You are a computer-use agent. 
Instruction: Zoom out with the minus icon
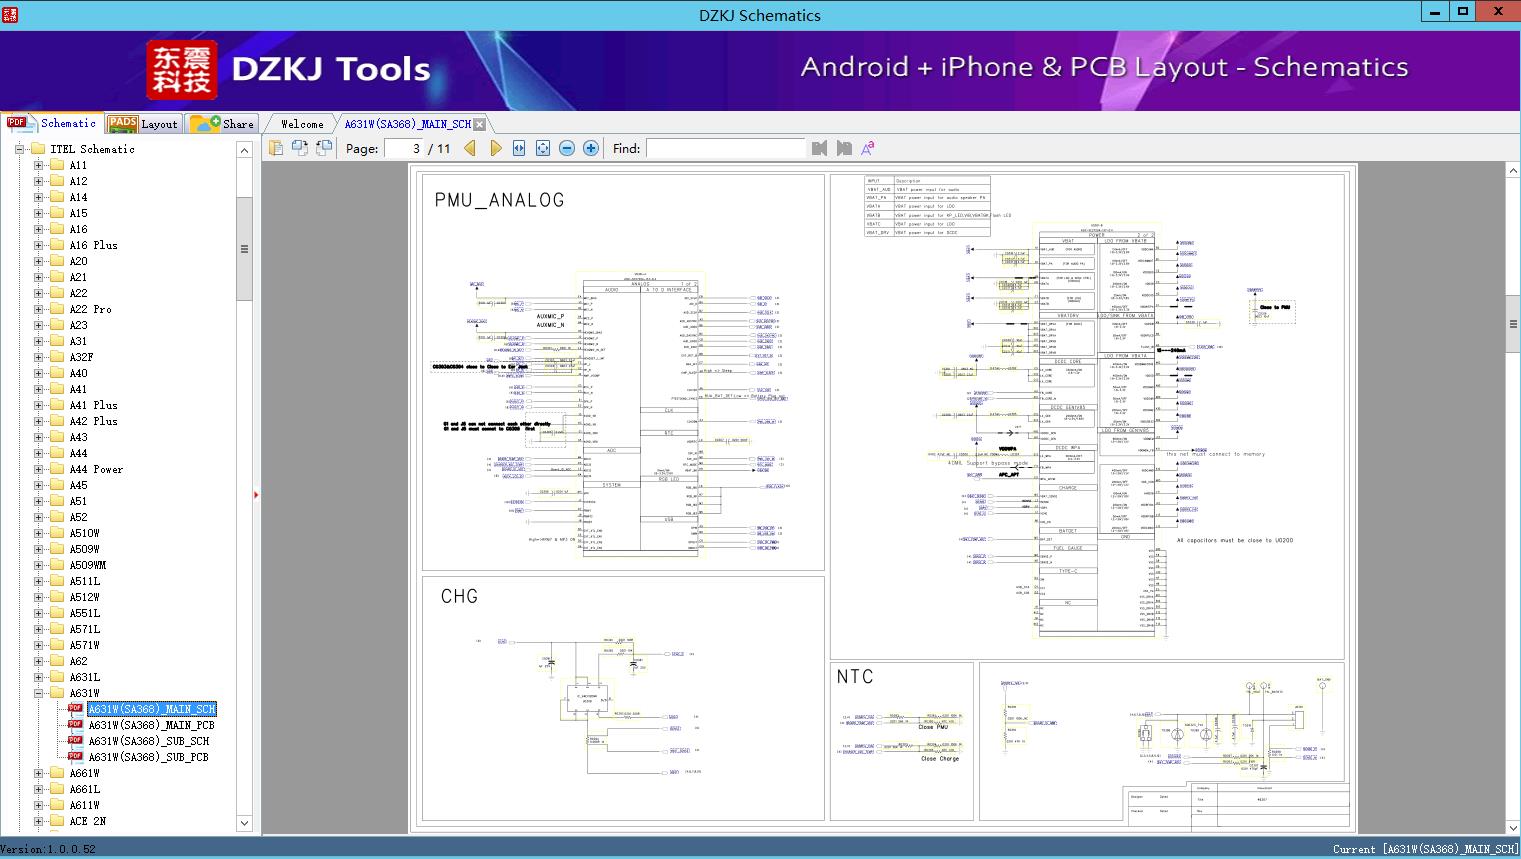[567, 148]
